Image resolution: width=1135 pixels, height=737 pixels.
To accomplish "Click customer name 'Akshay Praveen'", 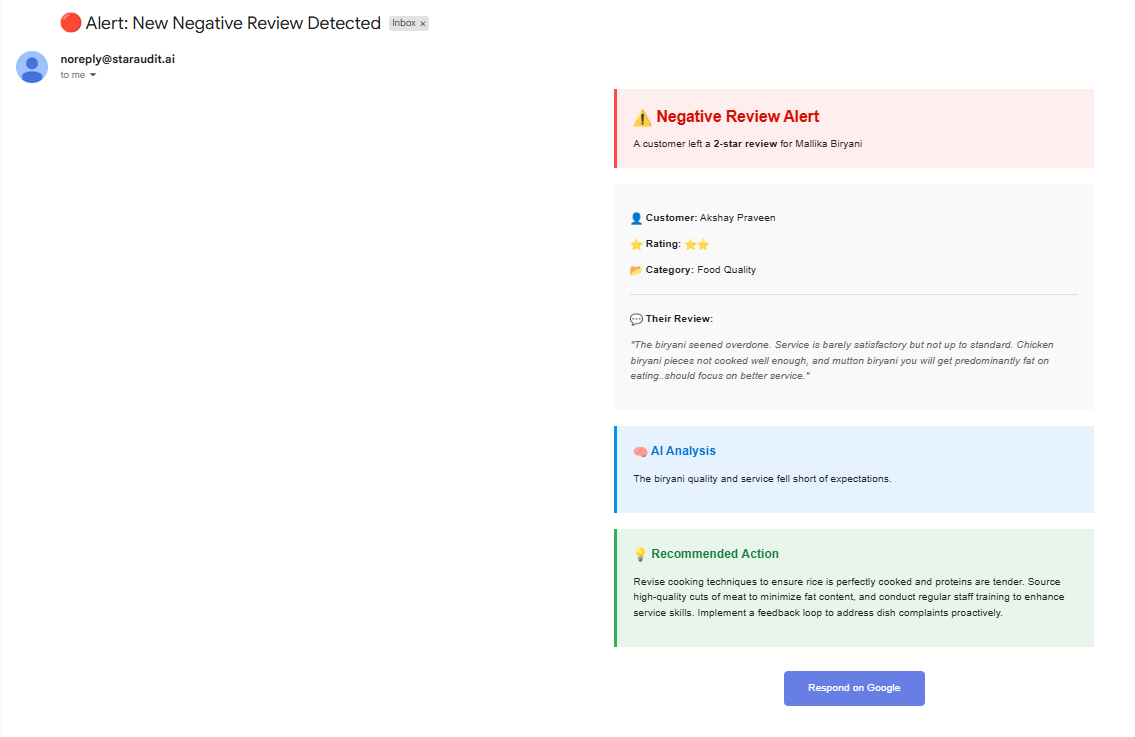I will (x=738, y=218).
